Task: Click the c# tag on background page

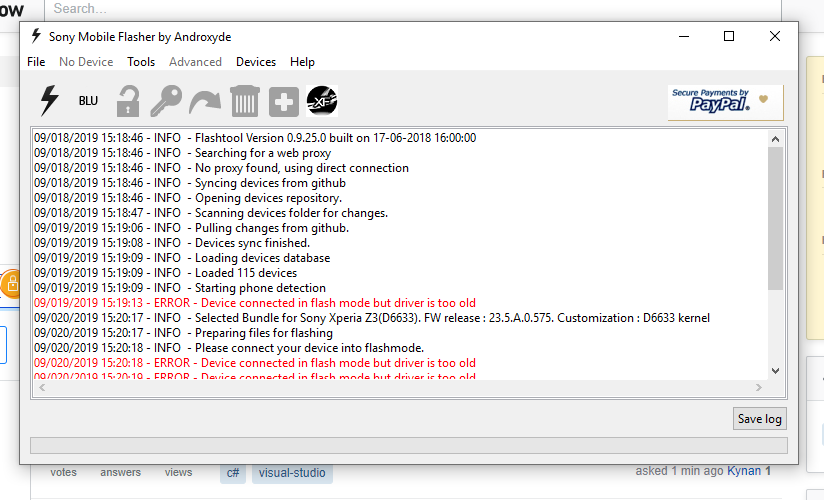Action: 233,473
